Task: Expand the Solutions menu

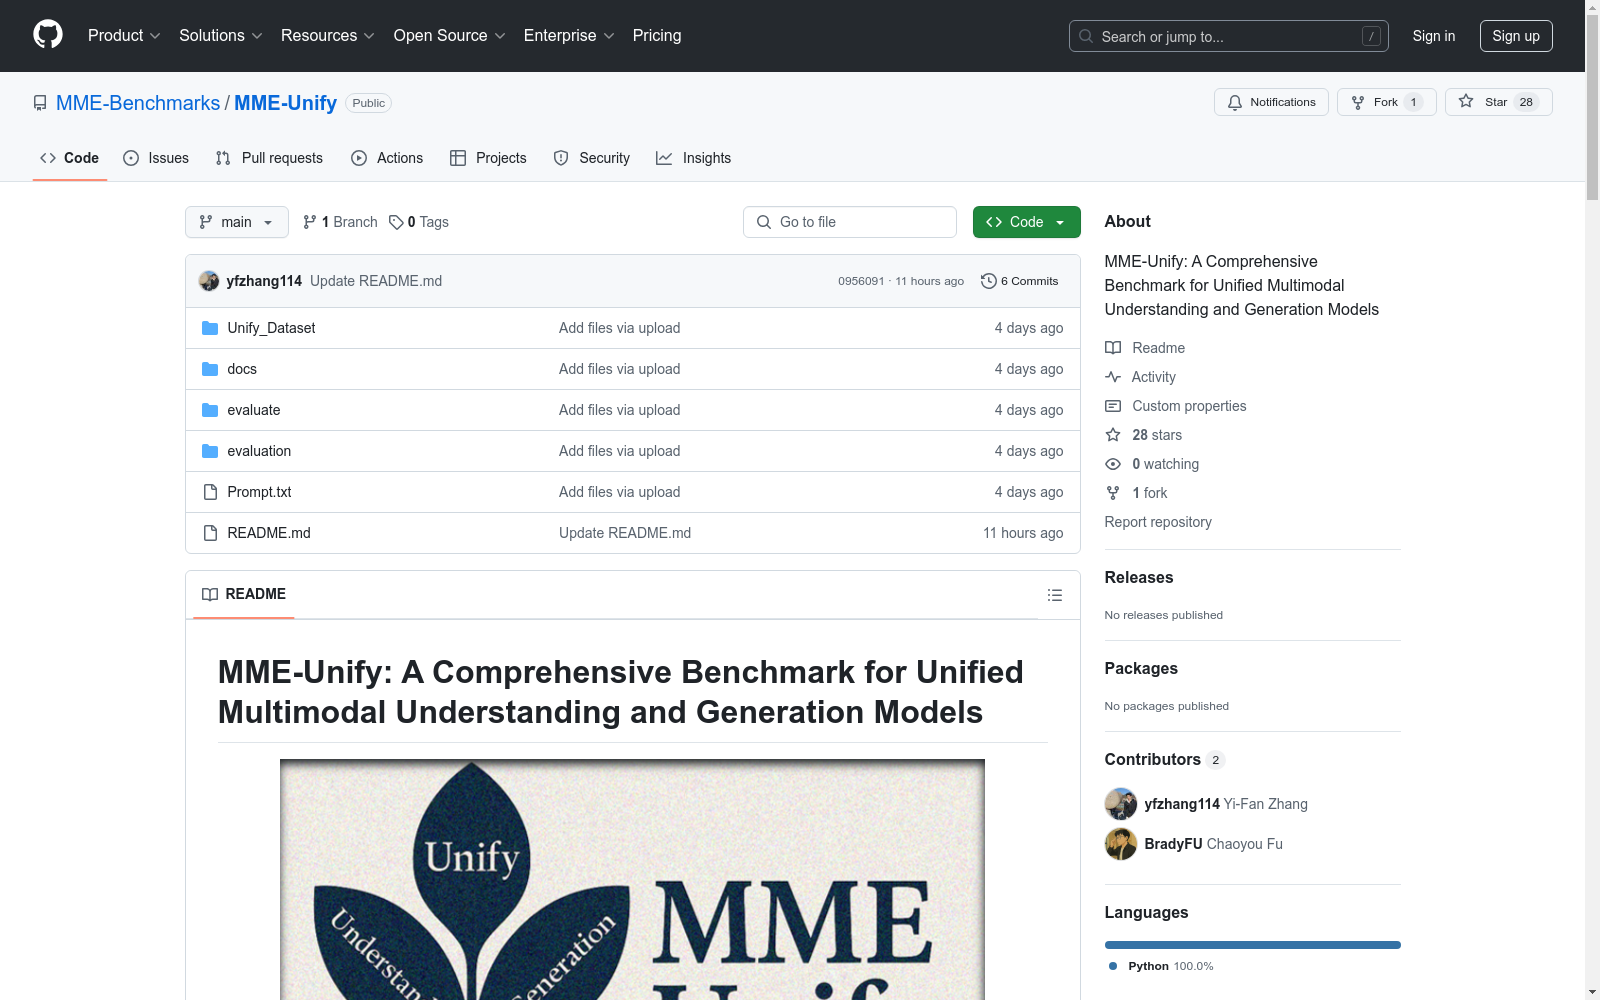Action: 220,35
